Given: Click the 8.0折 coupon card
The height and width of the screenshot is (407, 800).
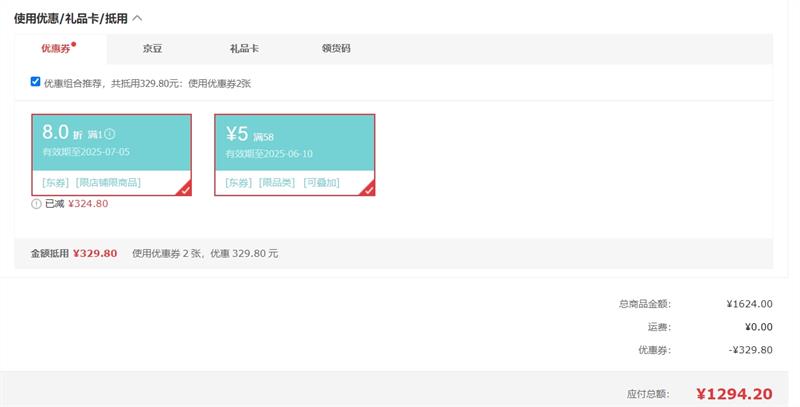Looking at the screenshot, I should (x=110, y=145).
